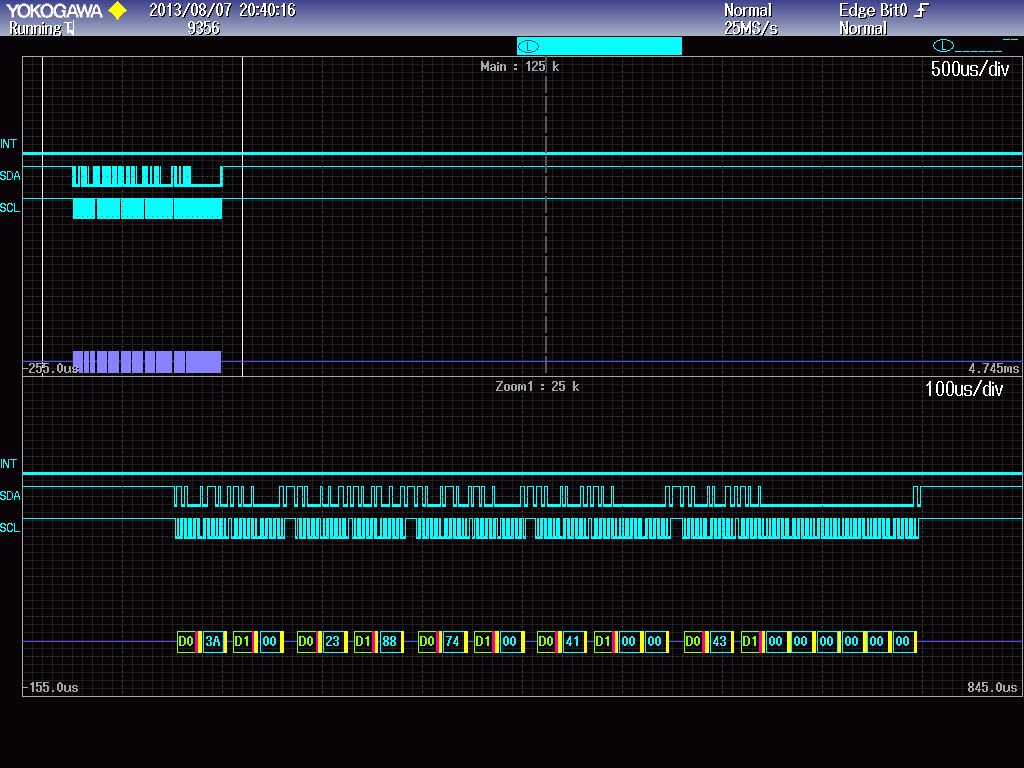The width and height of the screenshot is (1024, 768).
Task: Click the Normal trigger mode below Edge Bit0
Action: (x=863, y=28)
